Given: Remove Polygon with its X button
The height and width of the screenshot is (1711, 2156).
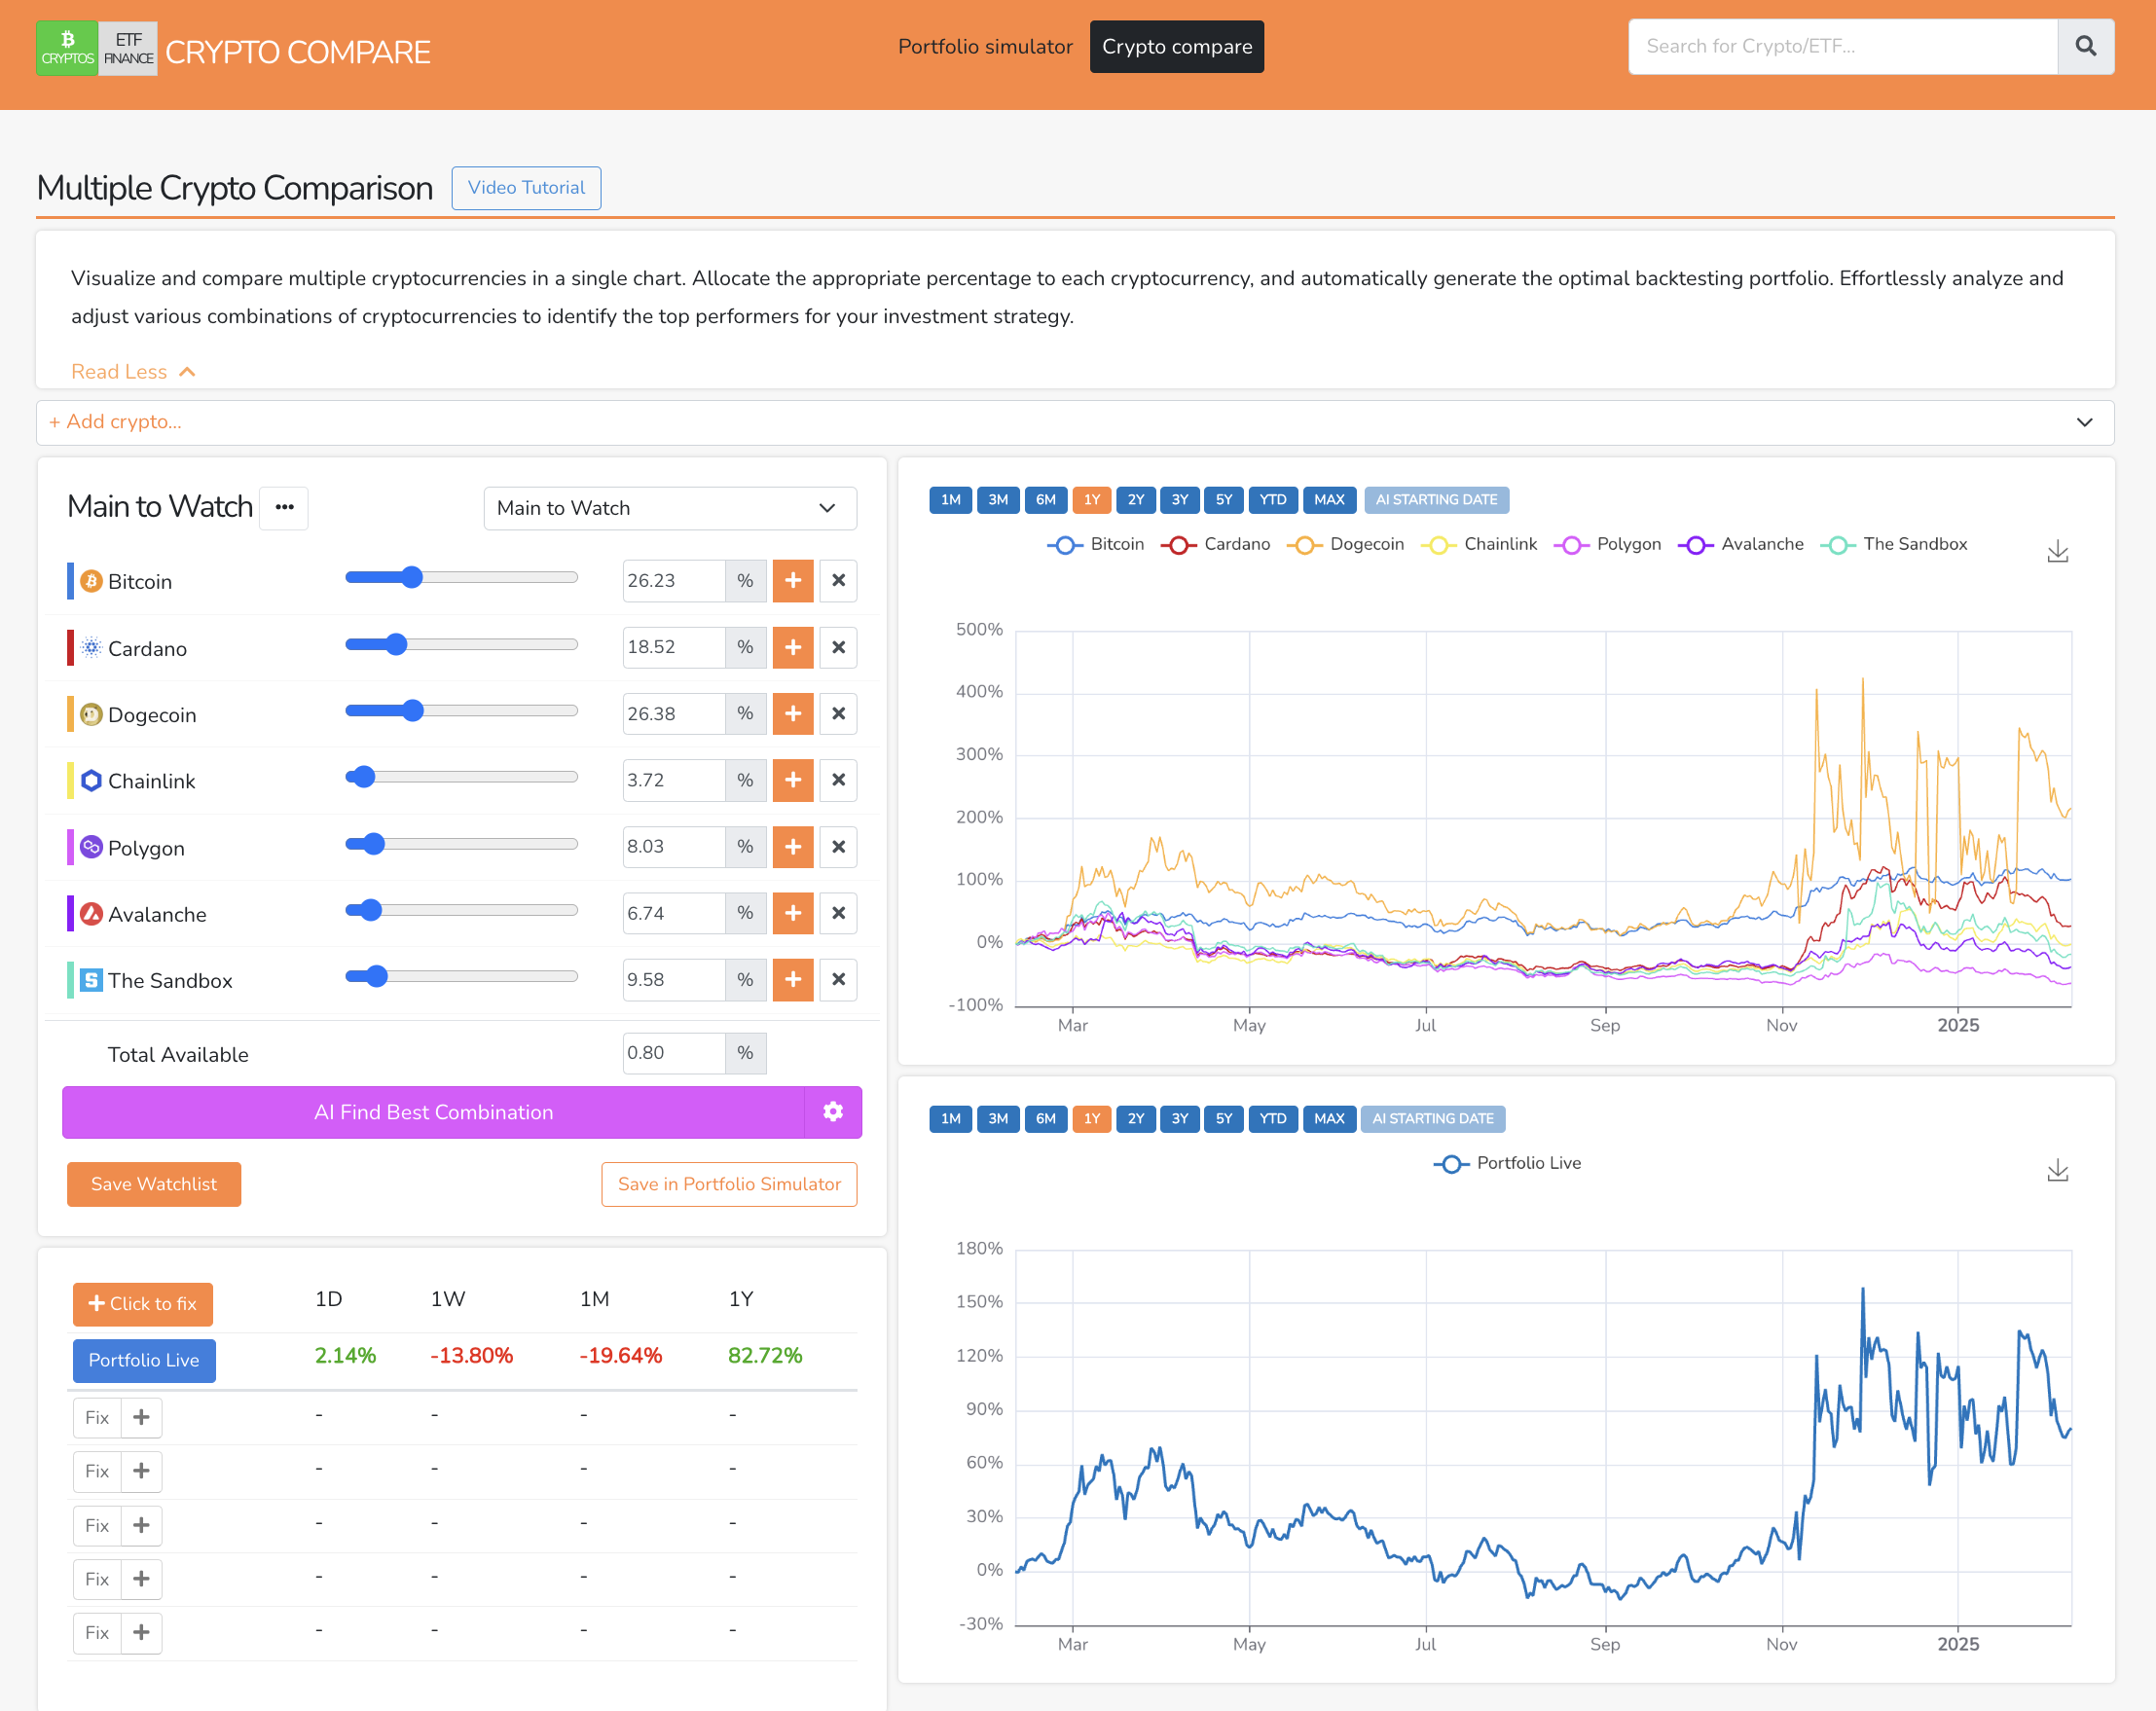Looking at the screenshot, I should 838,847.
